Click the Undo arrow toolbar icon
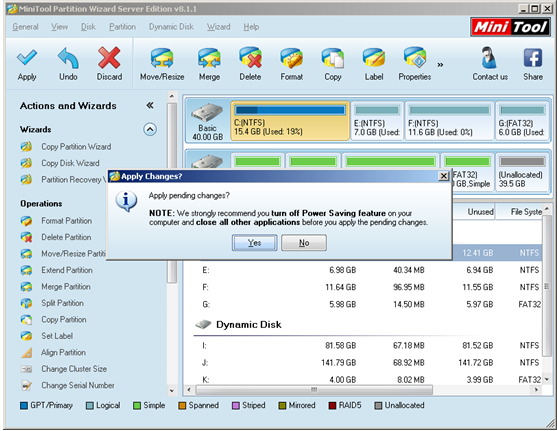557x431 pixels. tap(68, 58)
